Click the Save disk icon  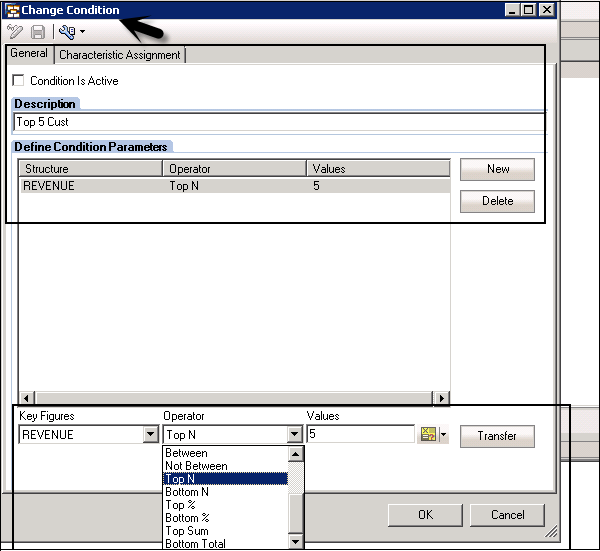[x=38, y=32]
